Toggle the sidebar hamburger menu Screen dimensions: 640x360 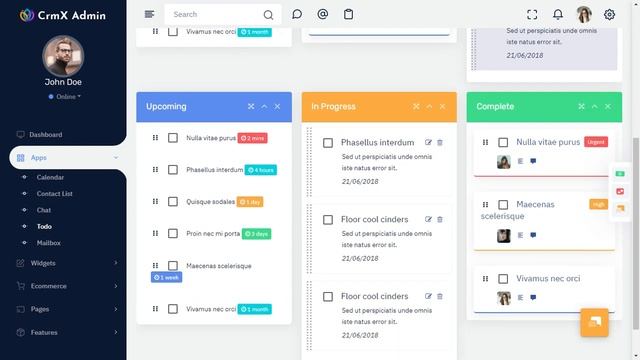tap(149, 14)
